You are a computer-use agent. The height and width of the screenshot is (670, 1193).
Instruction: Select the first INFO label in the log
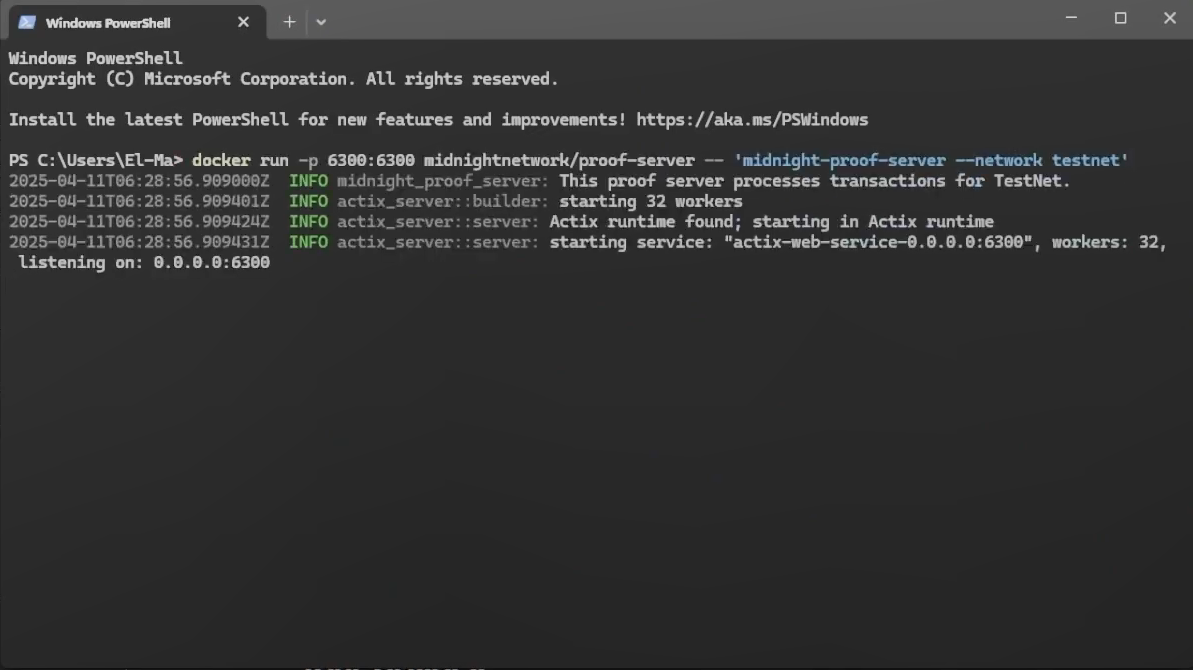309,180
